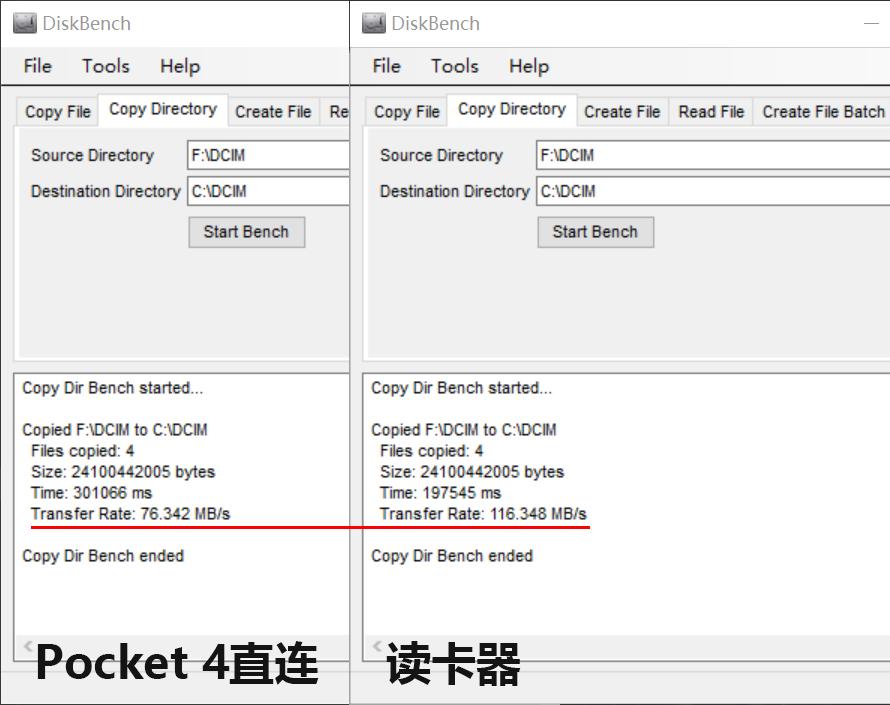
Task: Open File menu in right DiskBench window
Action: point(387,66)
